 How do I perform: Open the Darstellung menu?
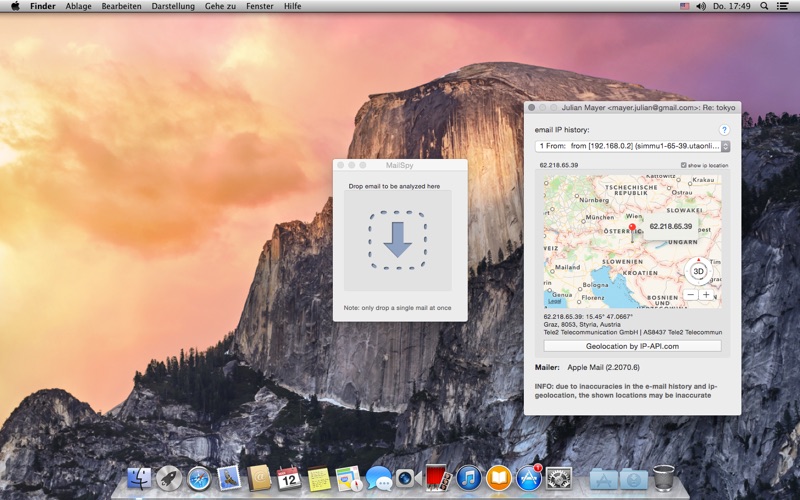[x=173, y=6]
